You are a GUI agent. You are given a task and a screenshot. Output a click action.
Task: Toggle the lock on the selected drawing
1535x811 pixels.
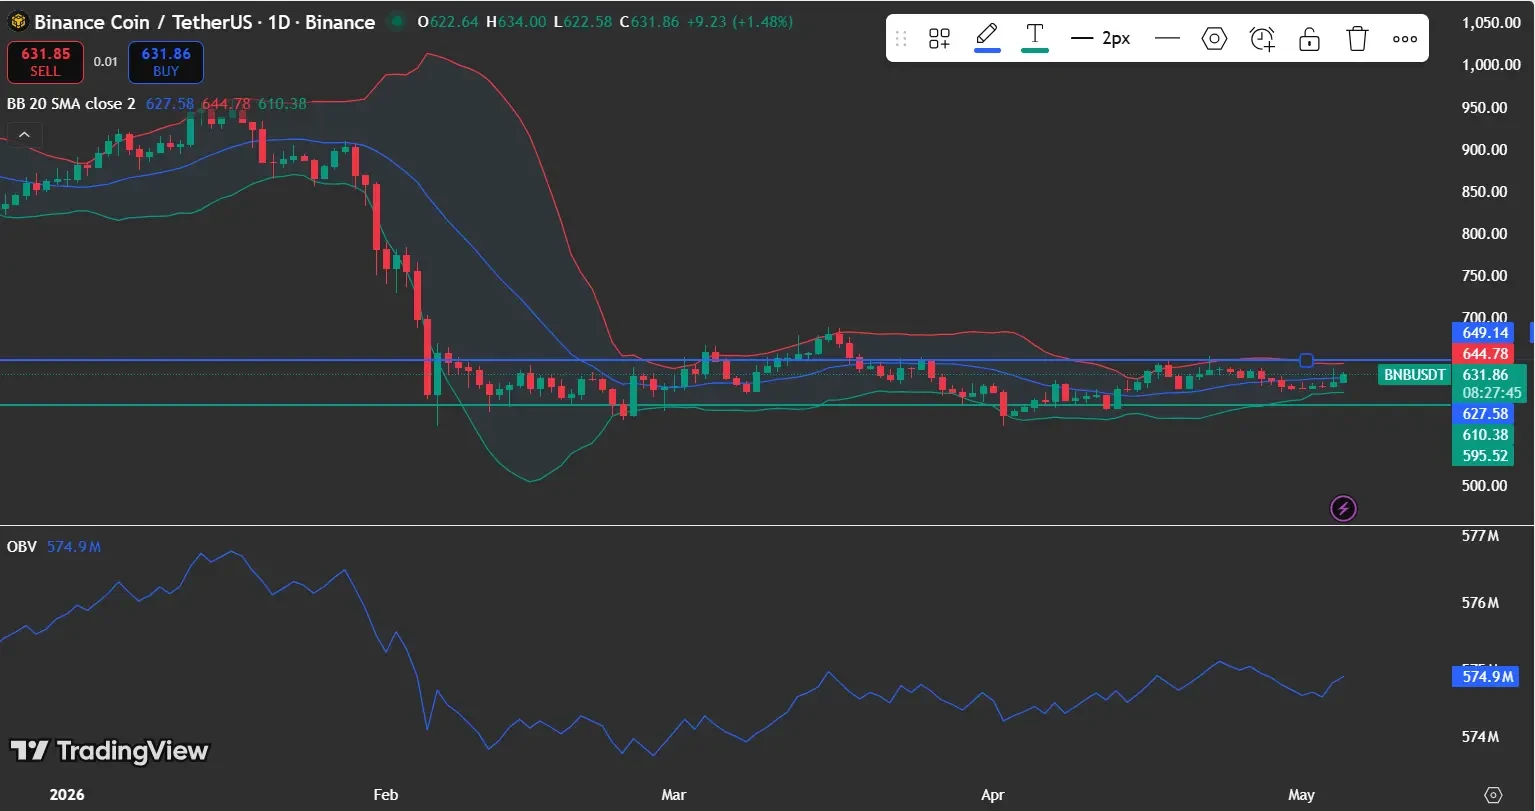pyautogui.click(x=1309, y=39)
